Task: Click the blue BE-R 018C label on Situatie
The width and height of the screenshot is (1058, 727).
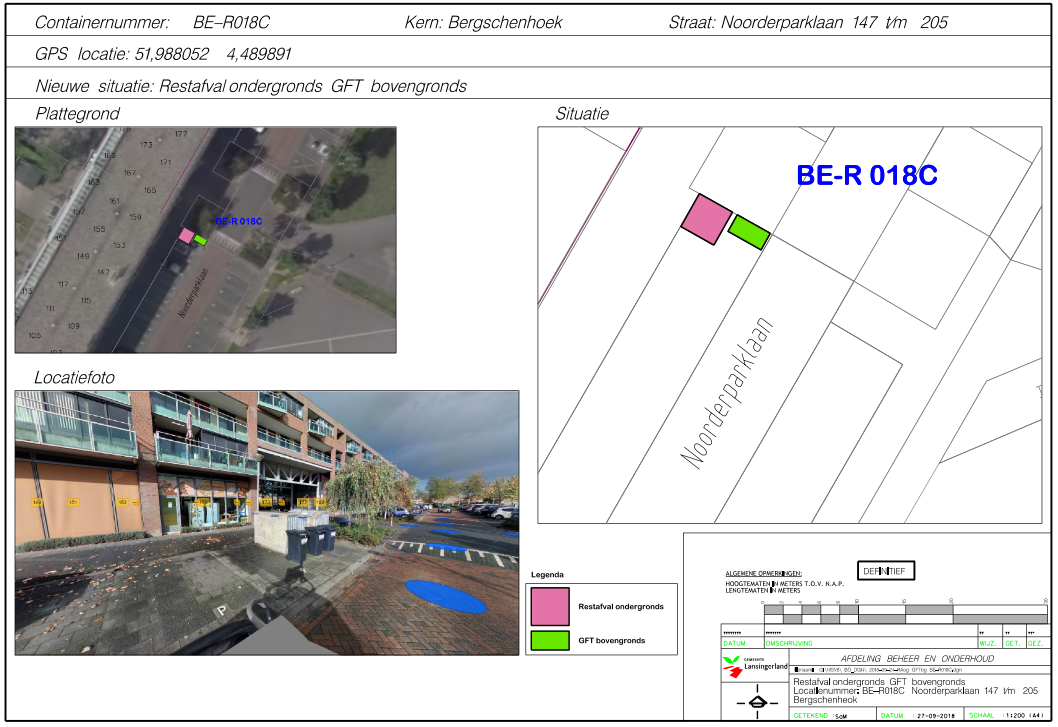Action: tap(866, 175)
